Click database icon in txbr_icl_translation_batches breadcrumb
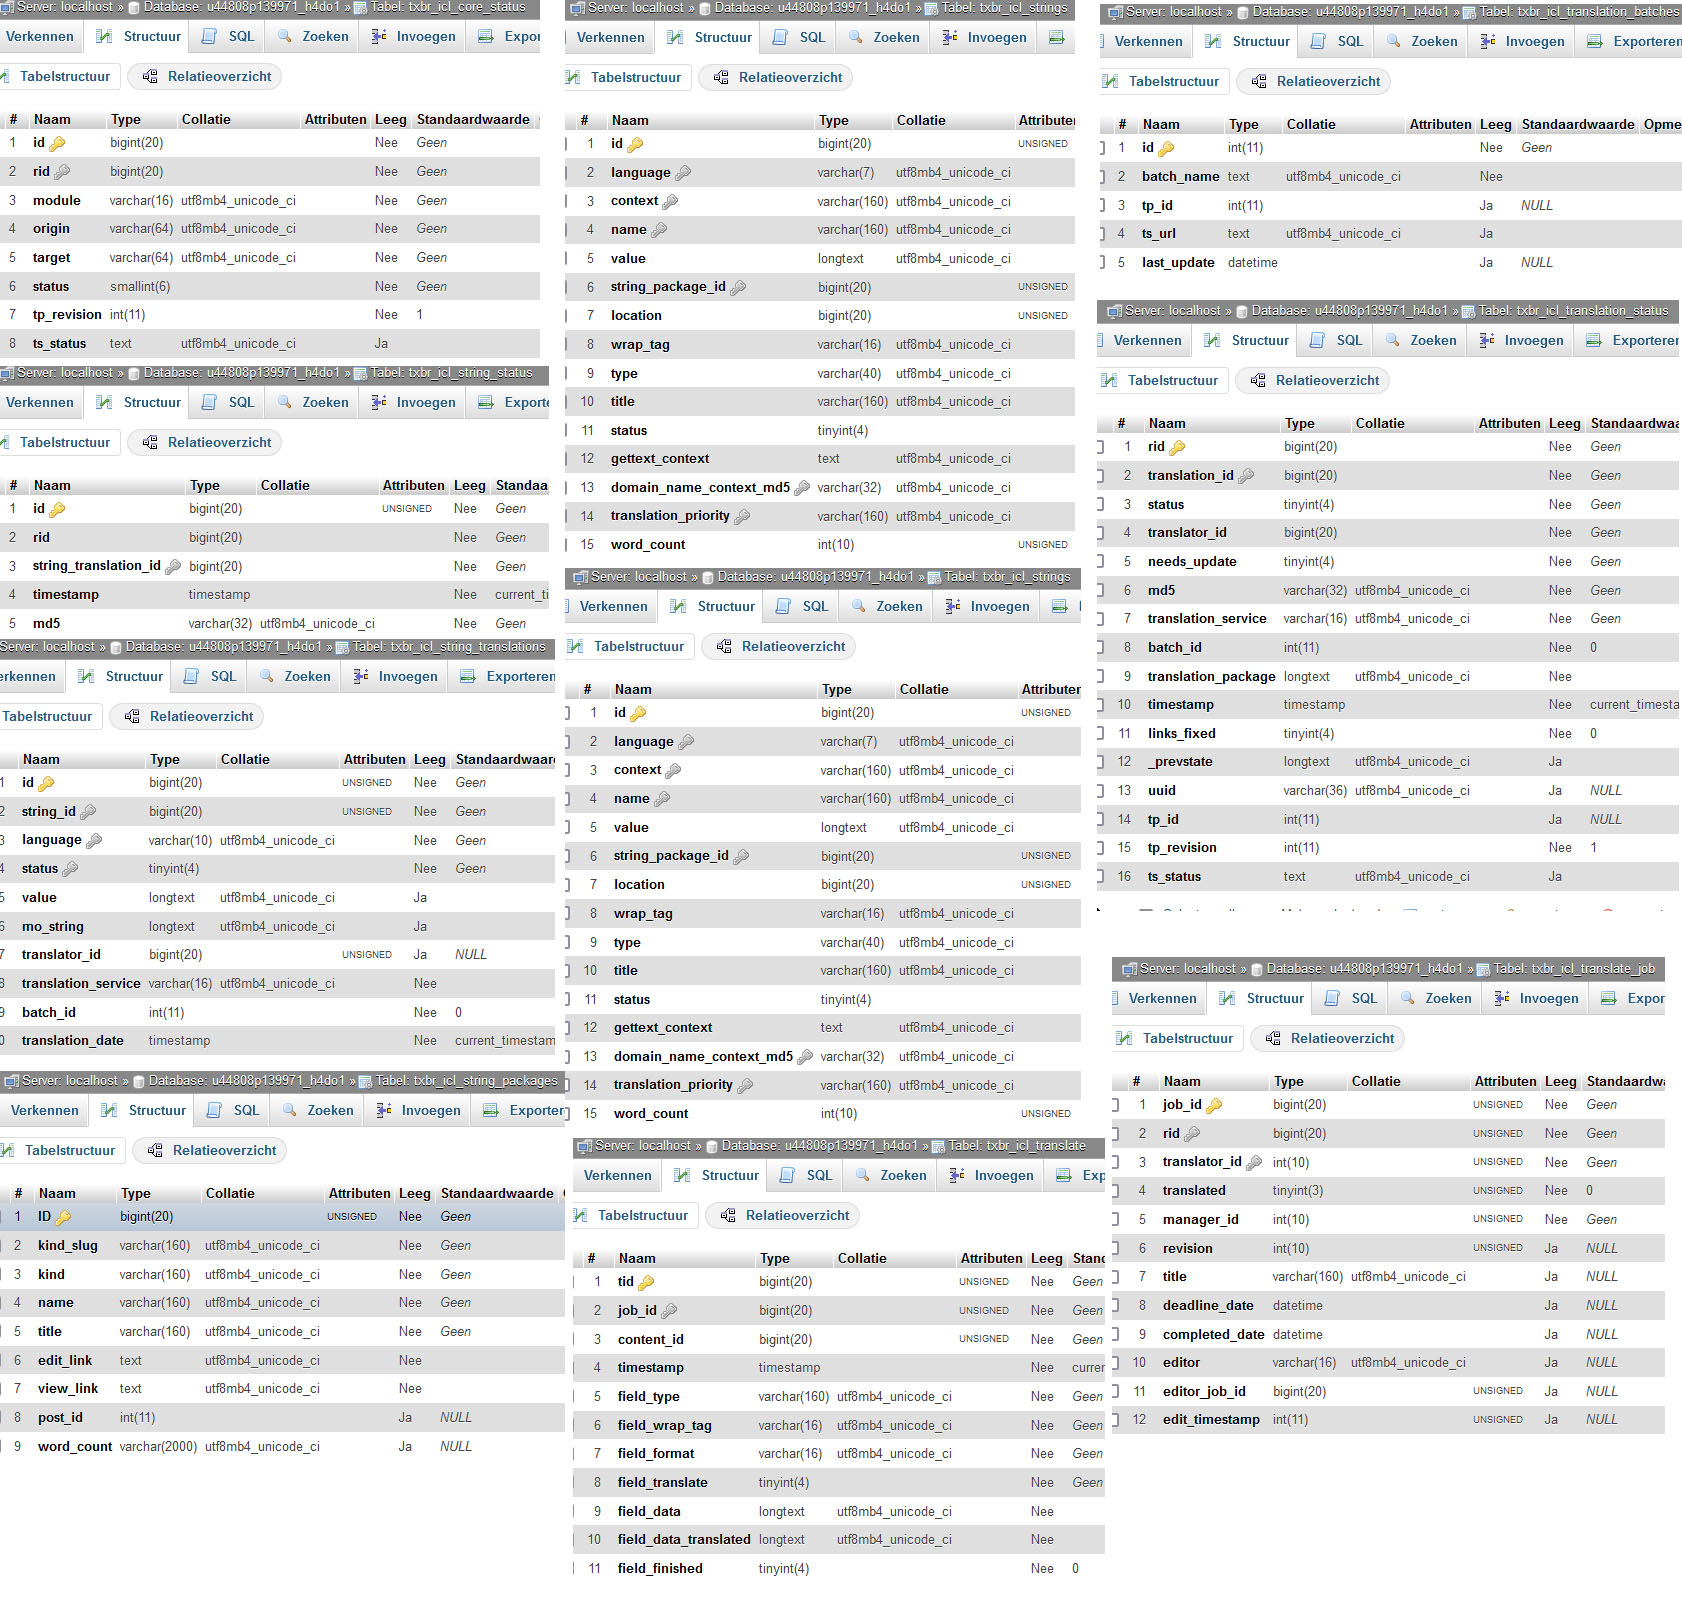Screen dimensions: 1682x1600 [1243, 13]
